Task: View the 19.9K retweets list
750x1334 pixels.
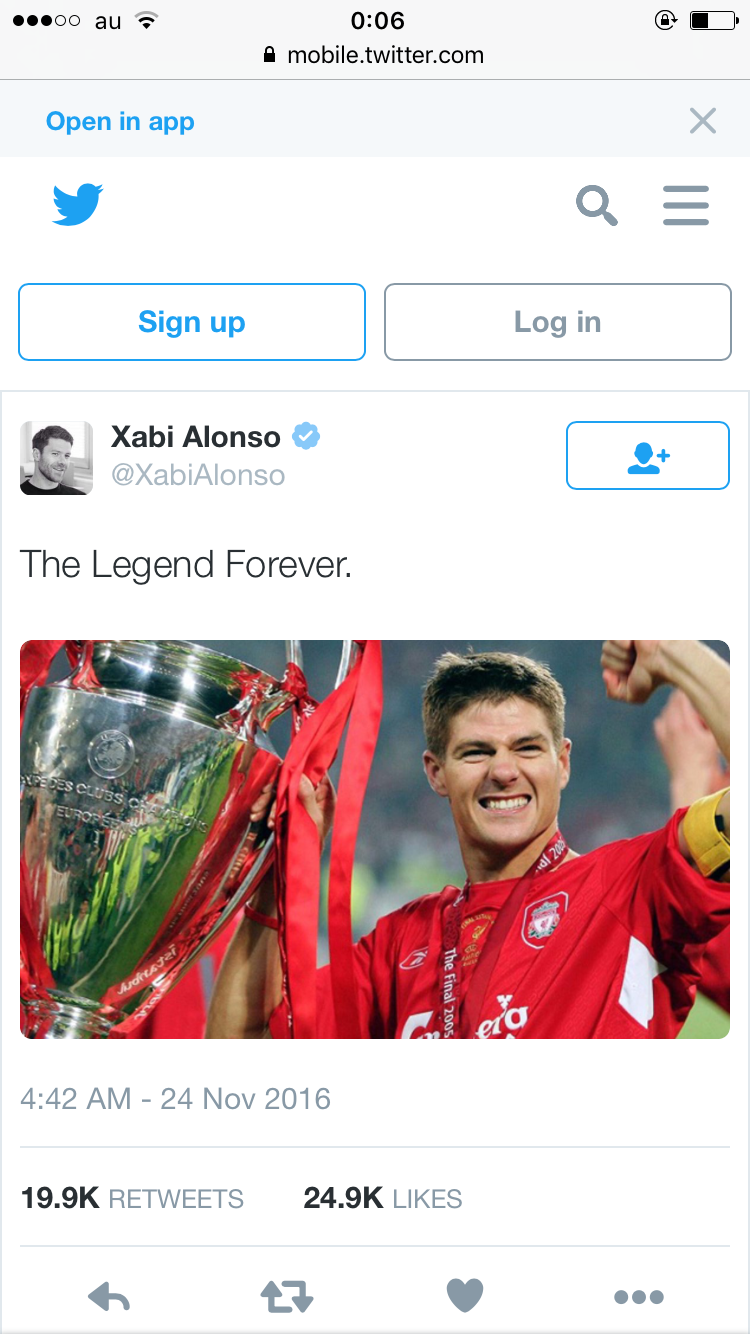Action: [x=132, y=1198]
